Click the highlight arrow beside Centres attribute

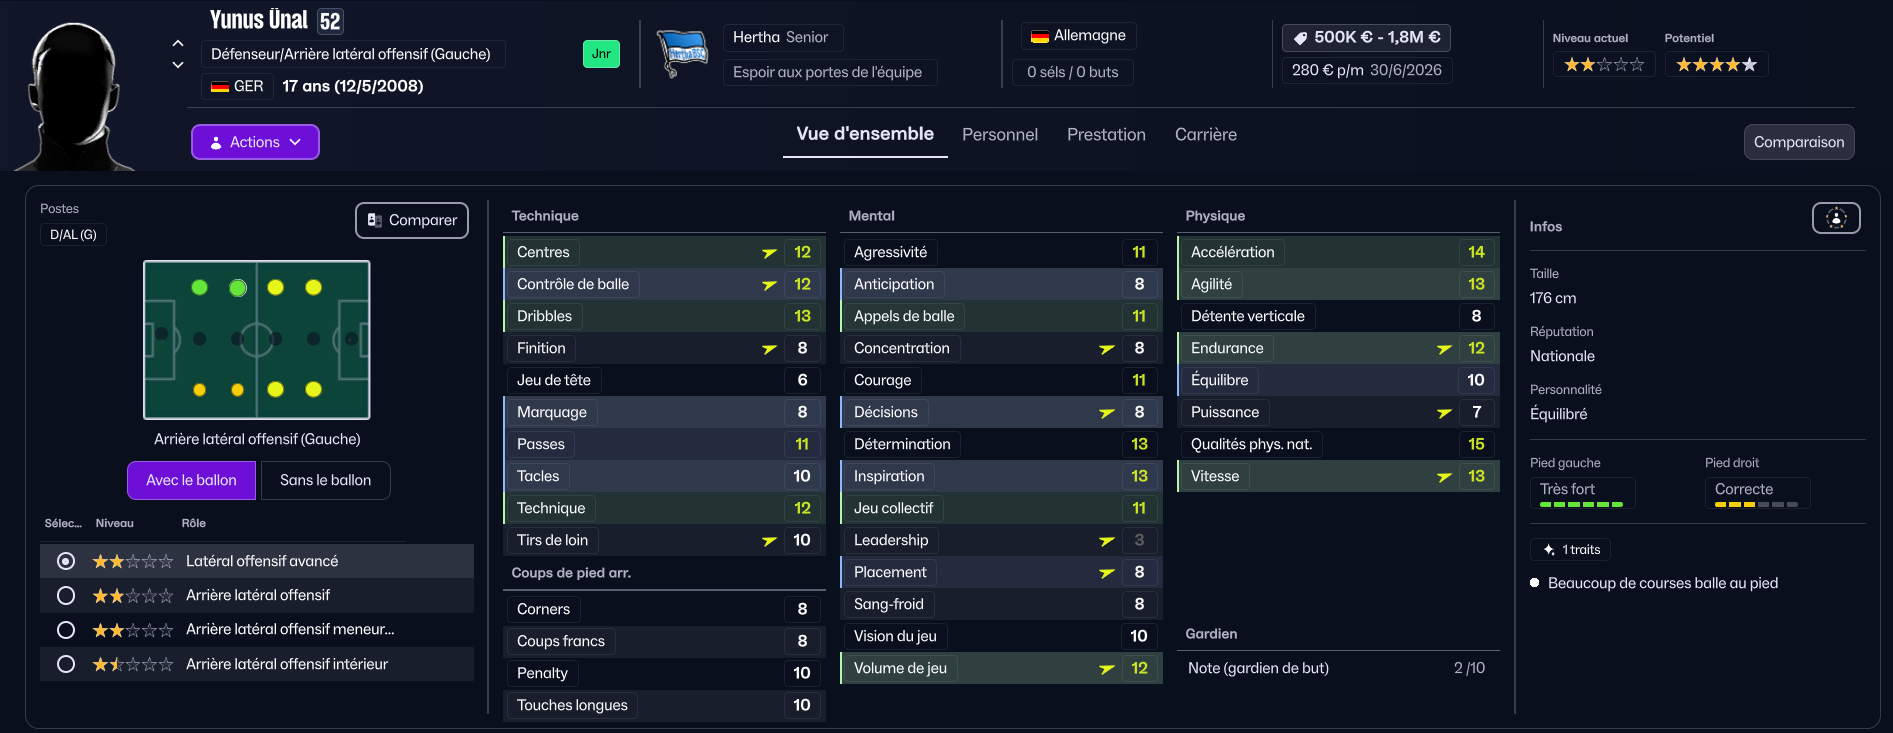click(769, 253)
